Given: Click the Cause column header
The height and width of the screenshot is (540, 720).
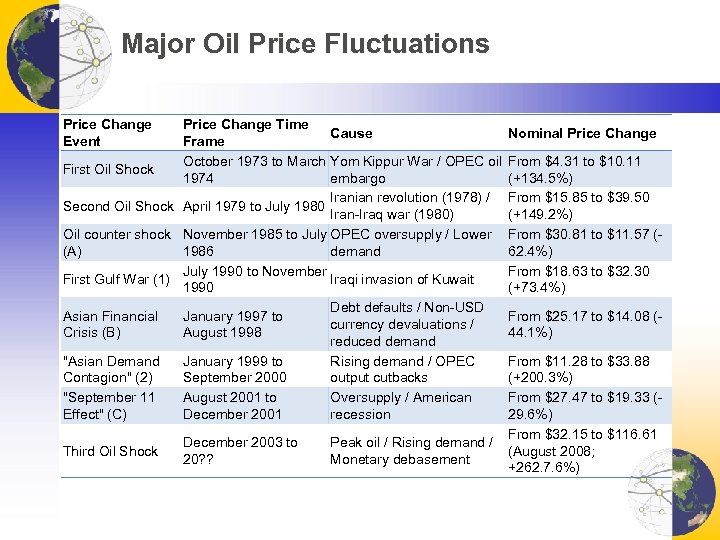Looking at the screenshot, I should pyautogui.click(x=351, y=133).
